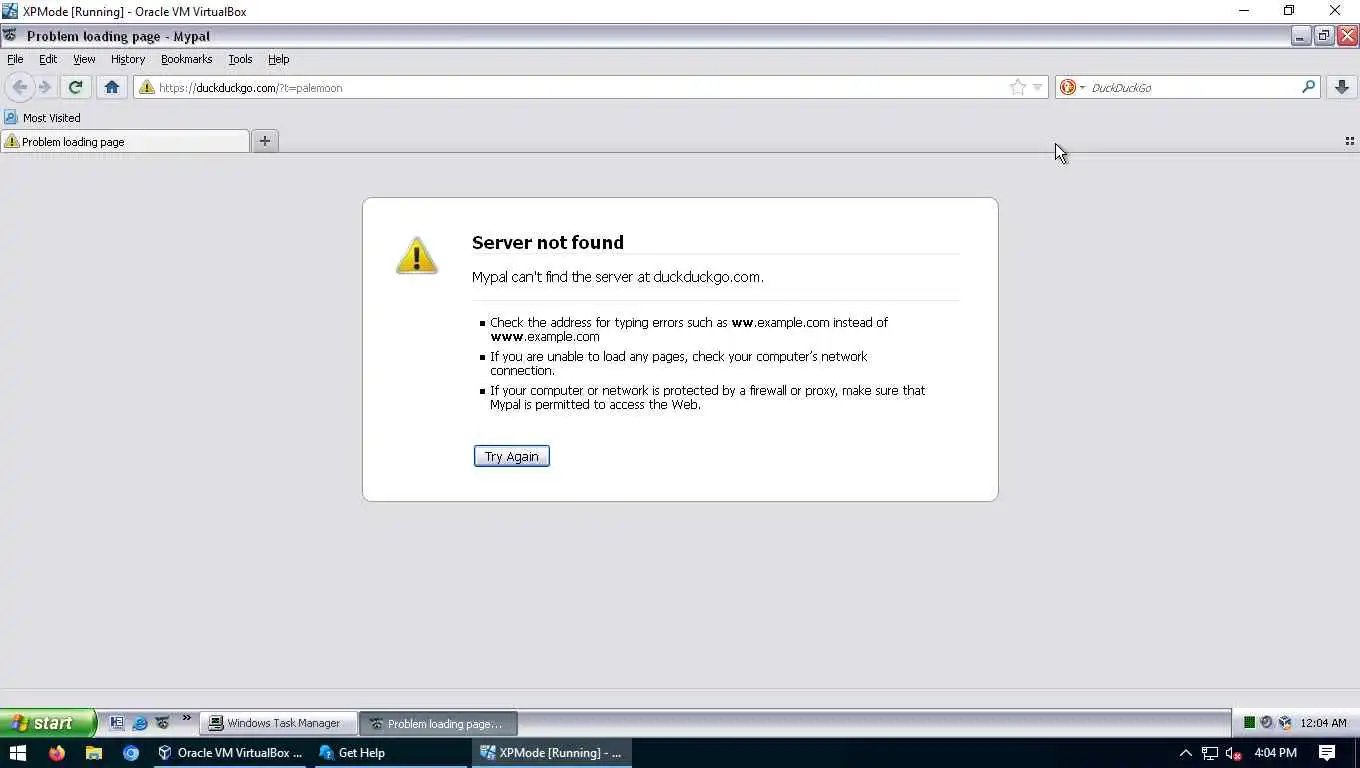Open the Help menu
This screenshot has width=1360, height=768.
point(278,59)
